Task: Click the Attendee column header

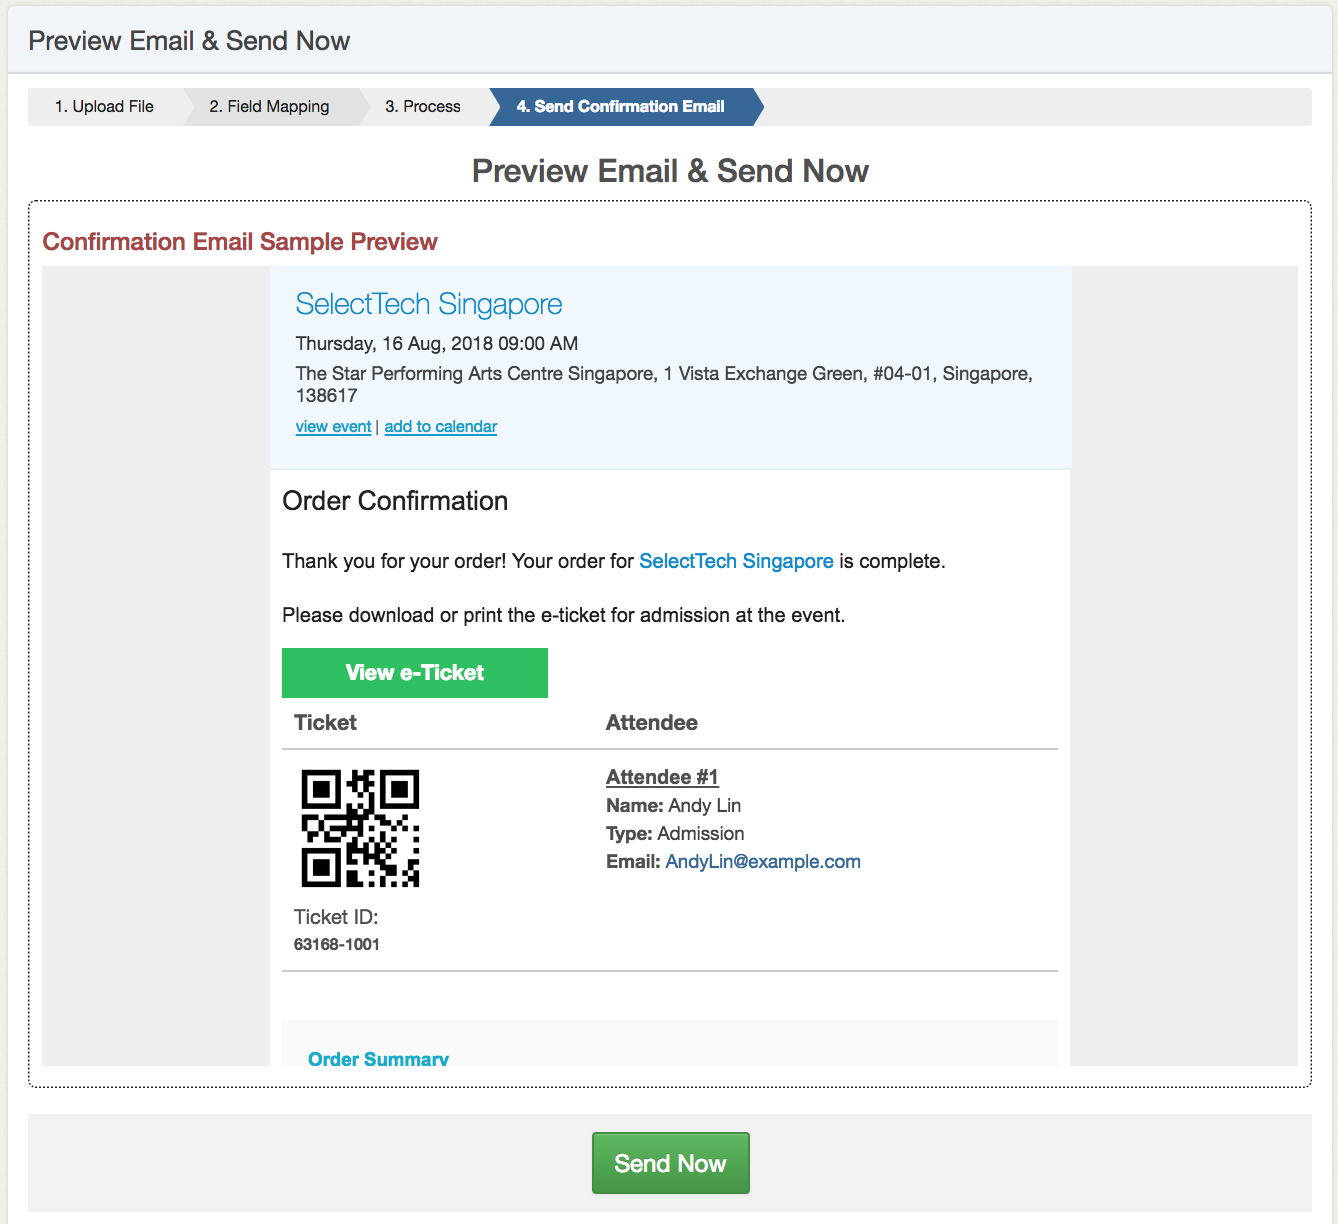Action: tap(652, 723)
